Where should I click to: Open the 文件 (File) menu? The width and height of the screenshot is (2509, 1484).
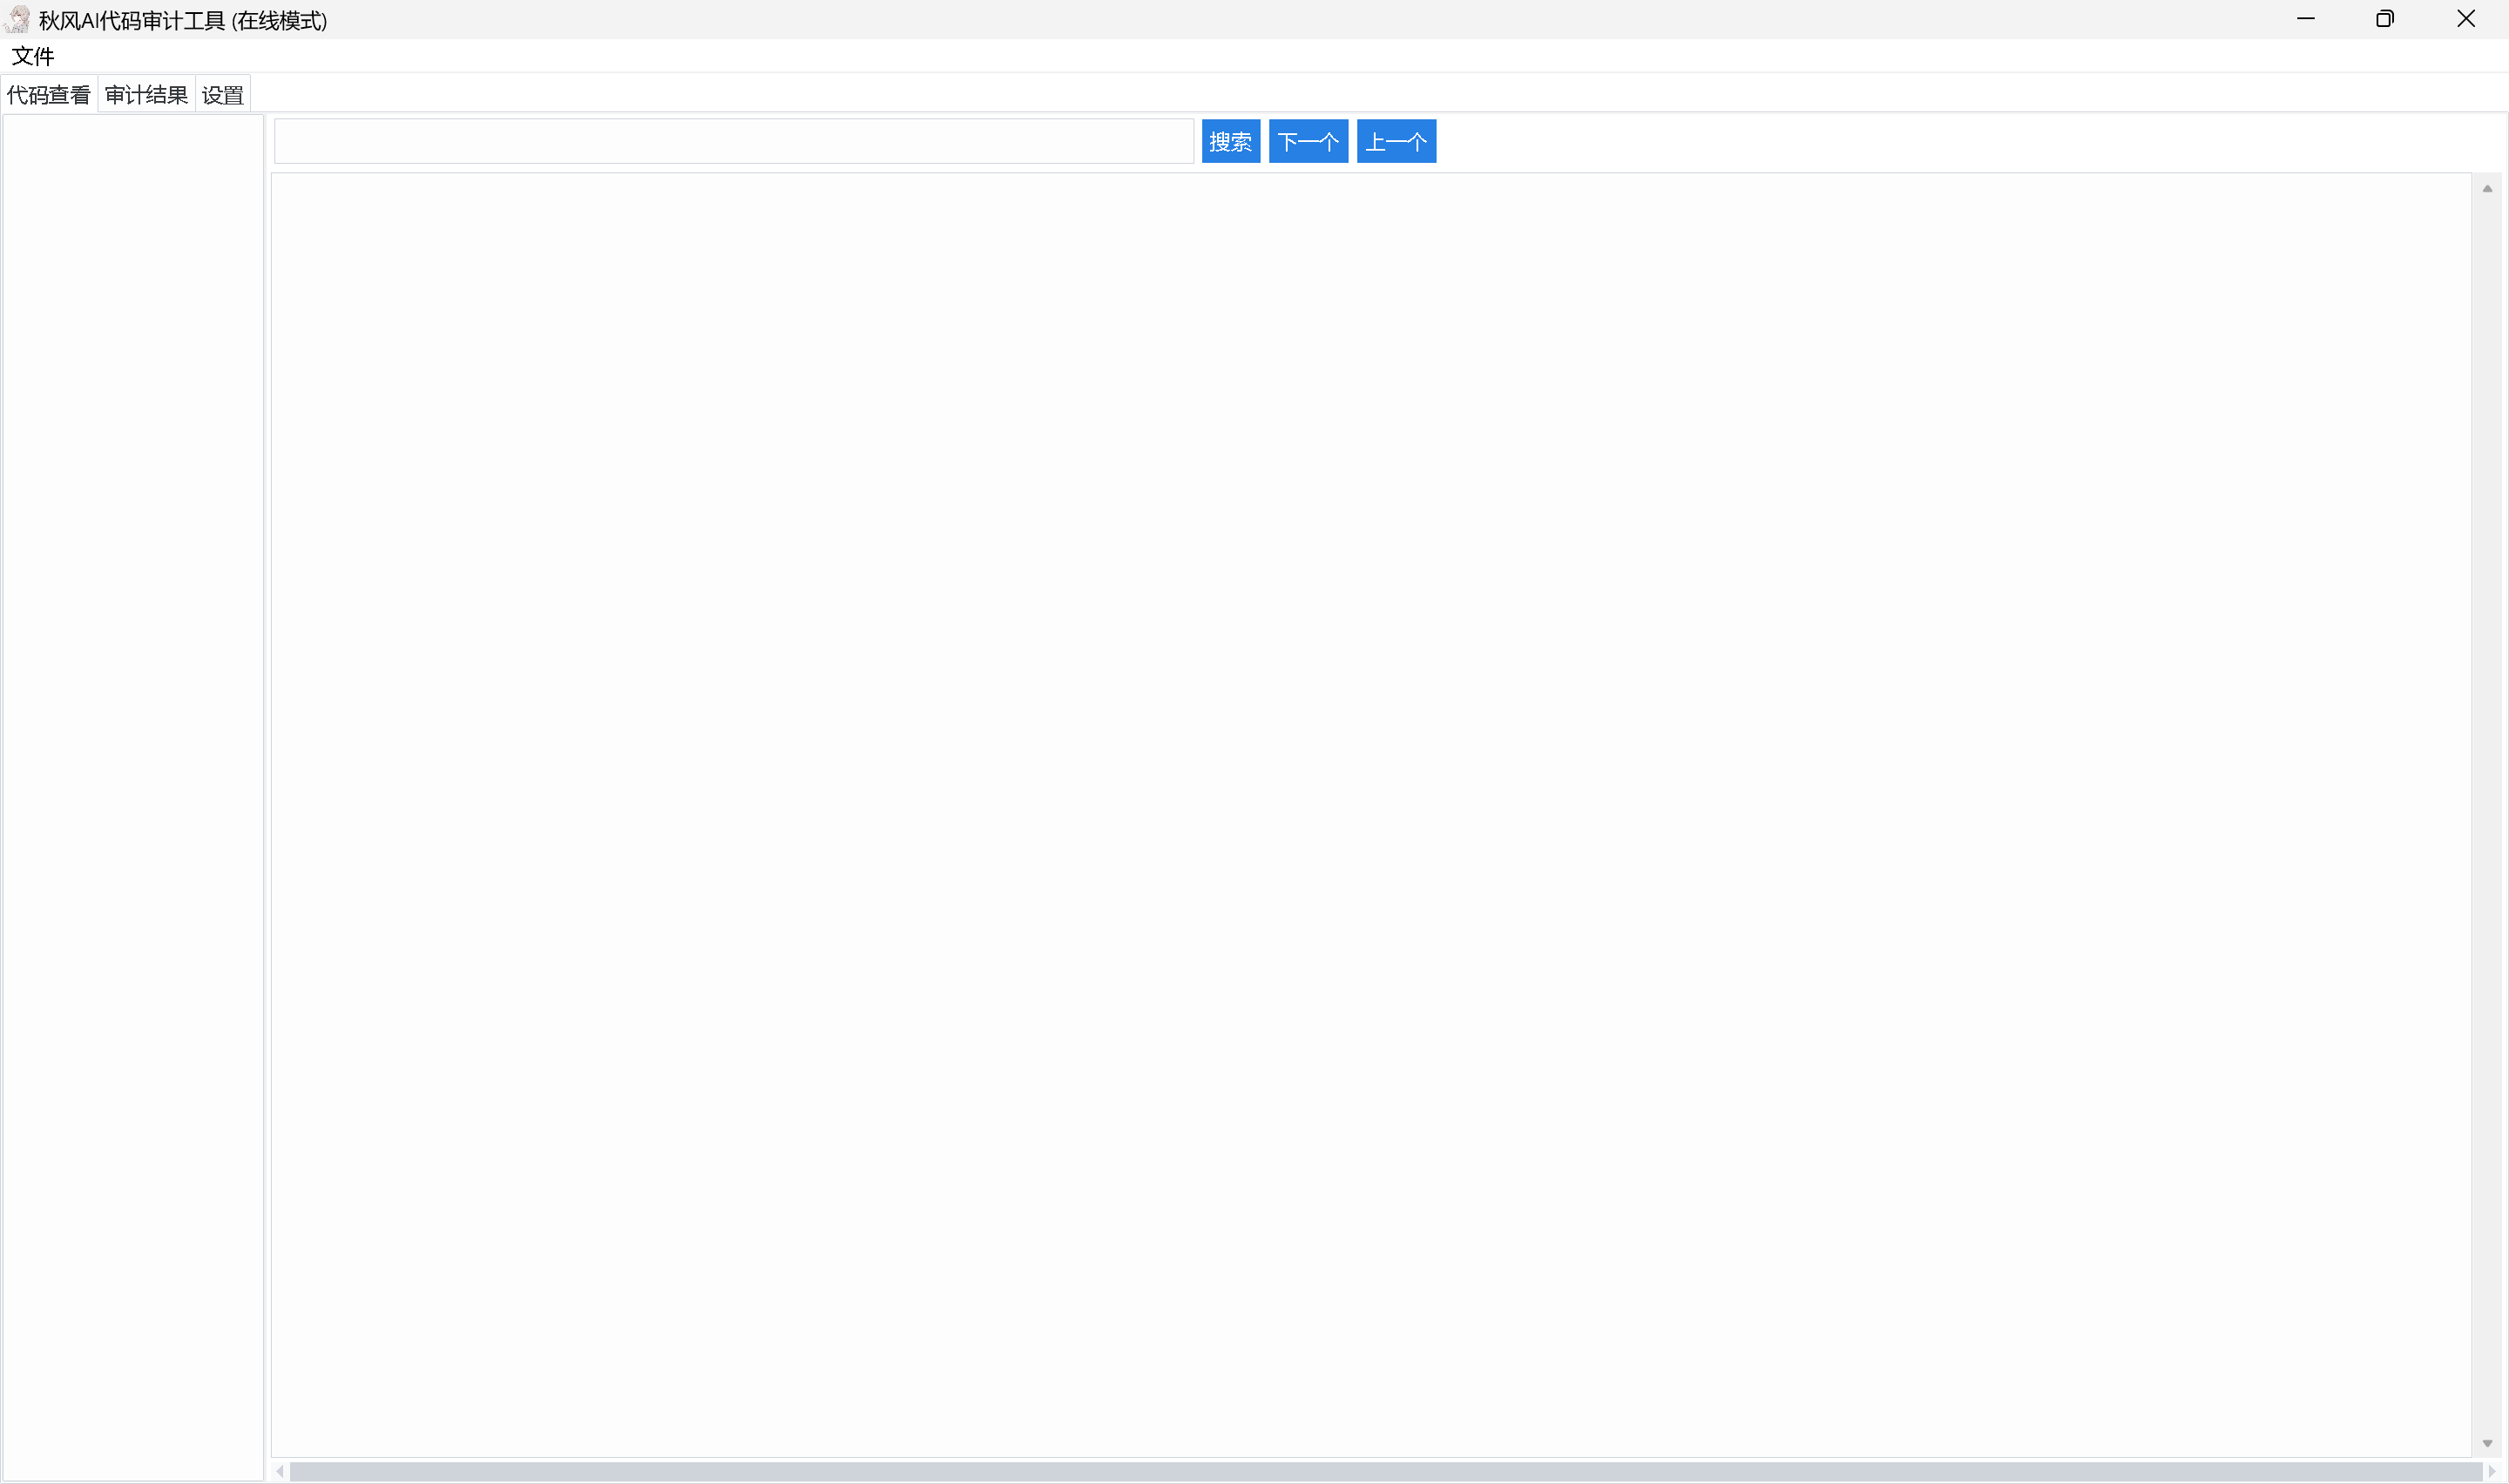pyautogui.click(x=32, y=55)
